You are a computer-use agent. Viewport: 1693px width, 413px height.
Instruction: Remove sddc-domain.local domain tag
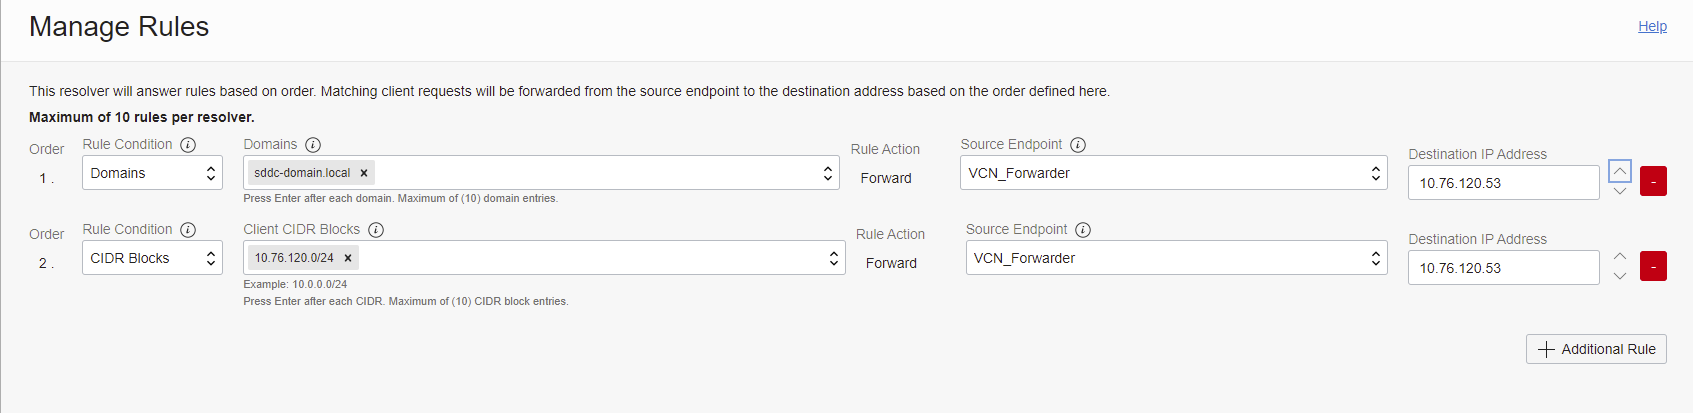[x=364, y=173]
